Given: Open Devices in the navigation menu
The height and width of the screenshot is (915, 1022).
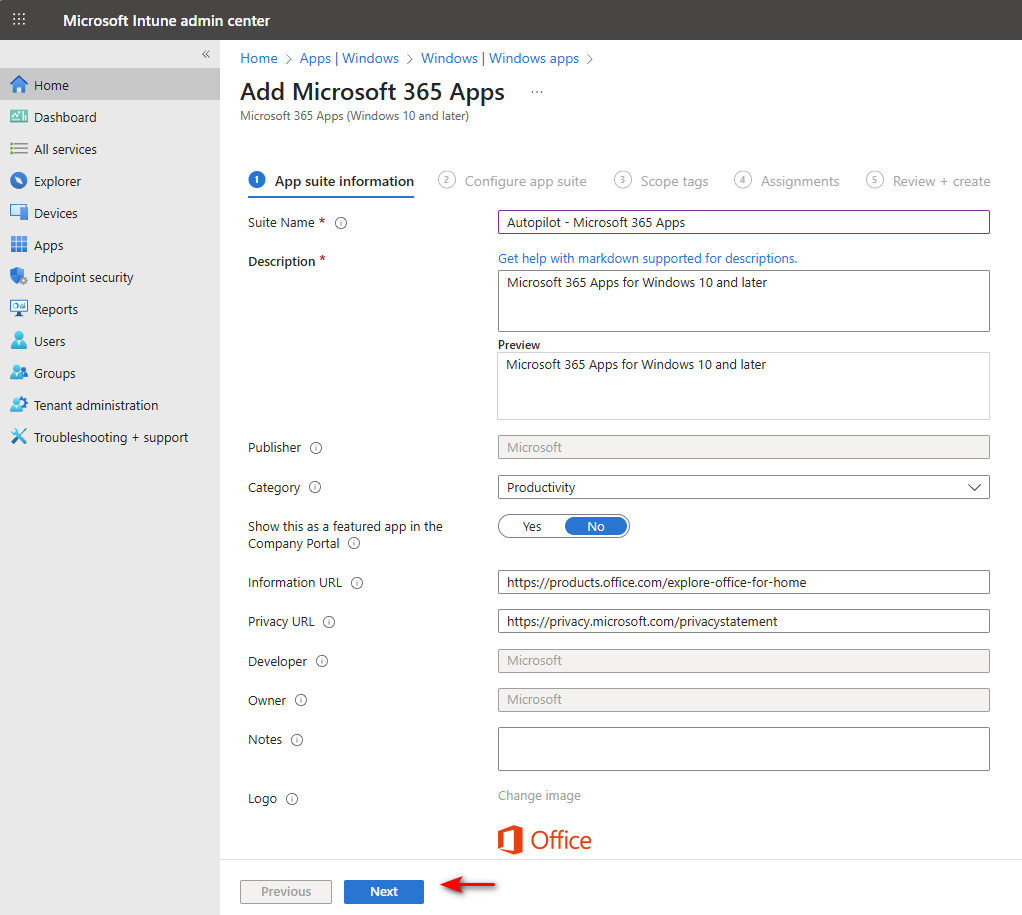Looking at the screenshot, I should tap(55, 213).
